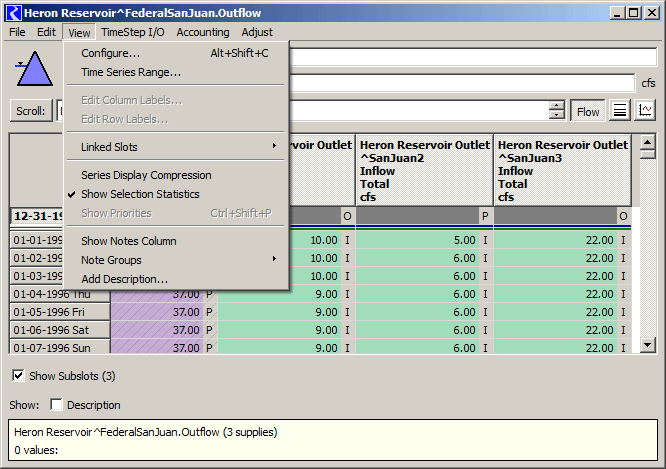Open the plot graph icon button

[645, 111]
